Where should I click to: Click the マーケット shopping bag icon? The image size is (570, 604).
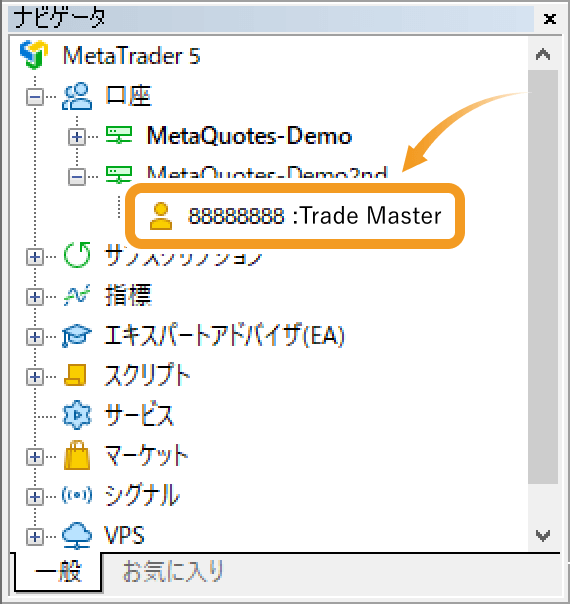click(77, 455)
